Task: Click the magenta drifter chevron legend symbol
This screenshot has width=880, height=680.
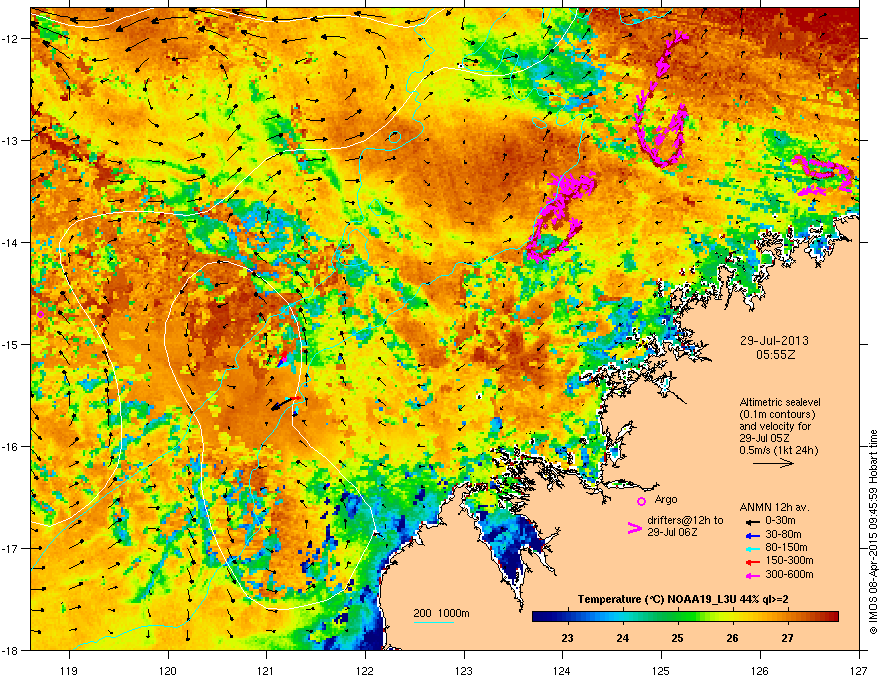Action: (635, 528)
